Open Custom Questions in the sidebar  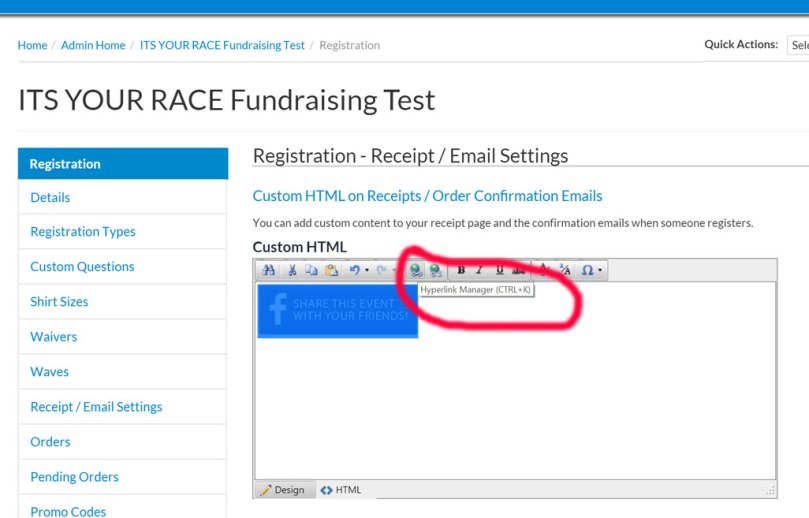82,267
